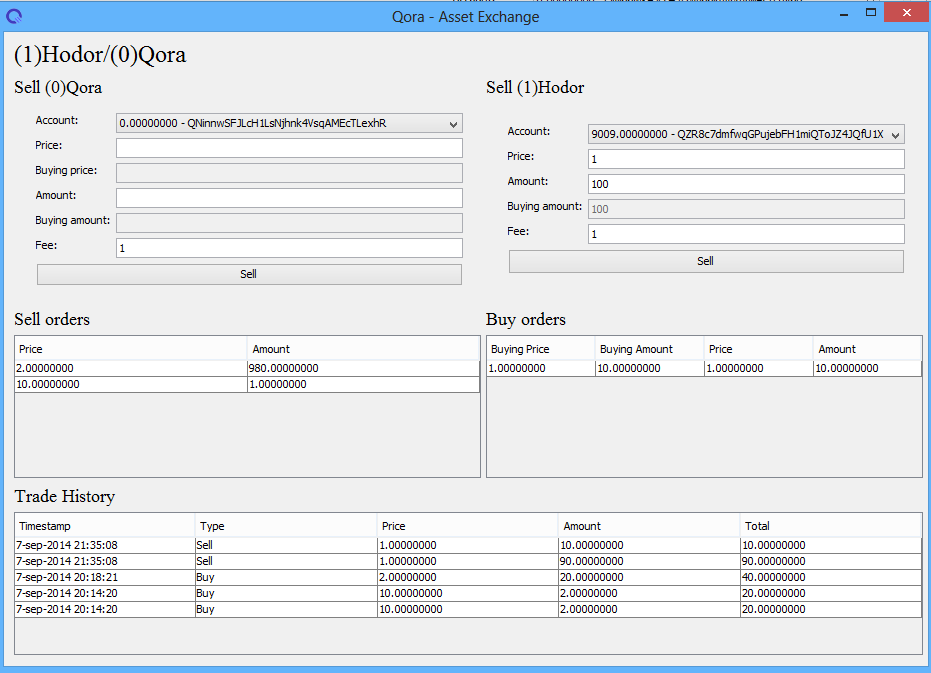
Task: Click the disabled Buying price field
Action: [289, 173]
